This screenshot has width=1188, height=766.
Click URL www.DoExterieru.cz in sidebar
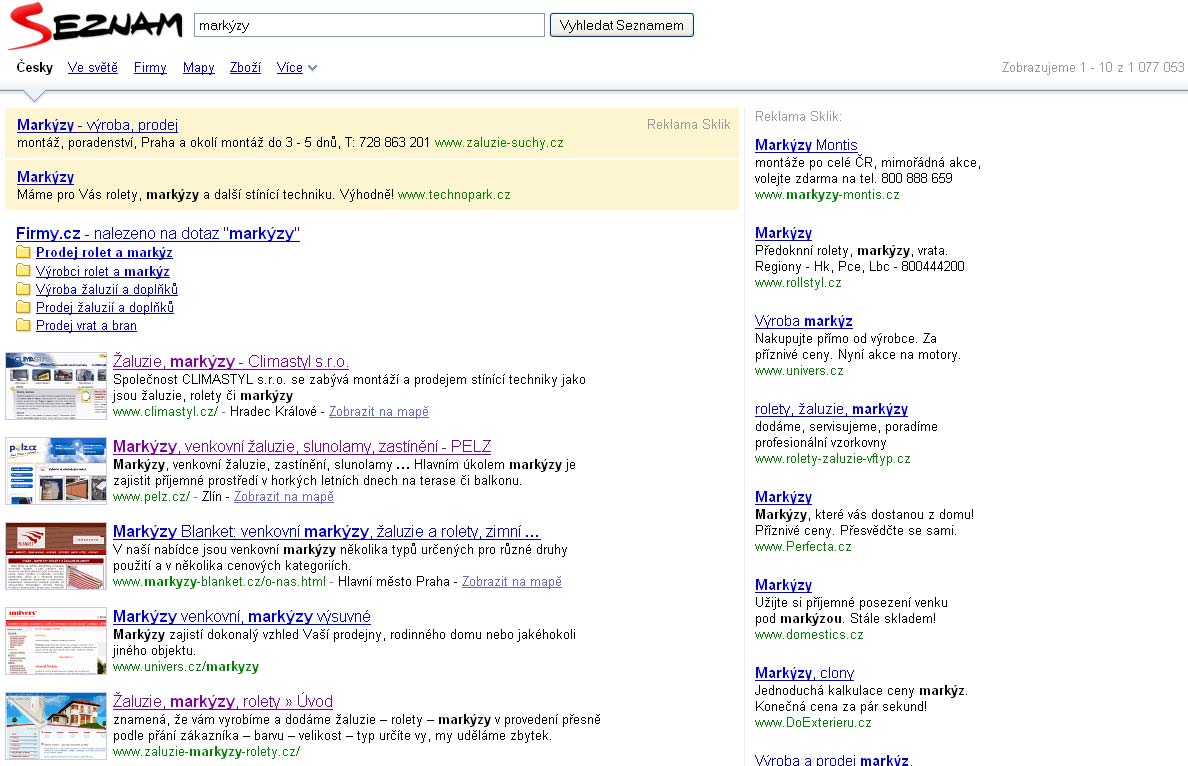click(813, 723)
